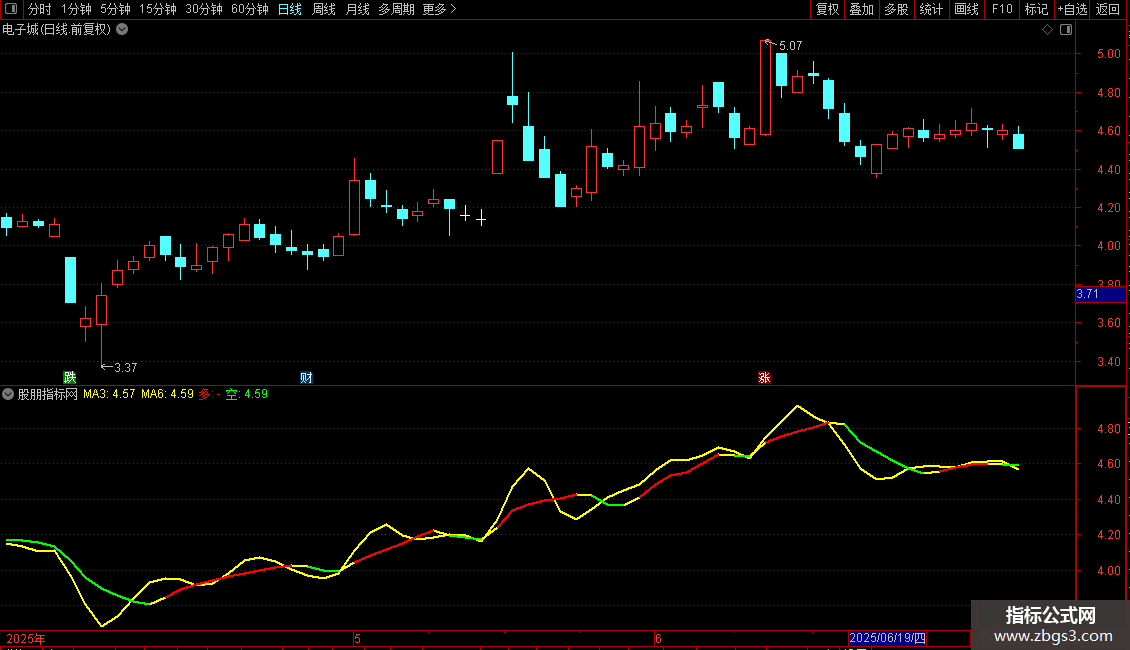Switch to 分时 intraday view
Image resolution: width=1130 pixels, height=650 pixels.
(40, 9)
